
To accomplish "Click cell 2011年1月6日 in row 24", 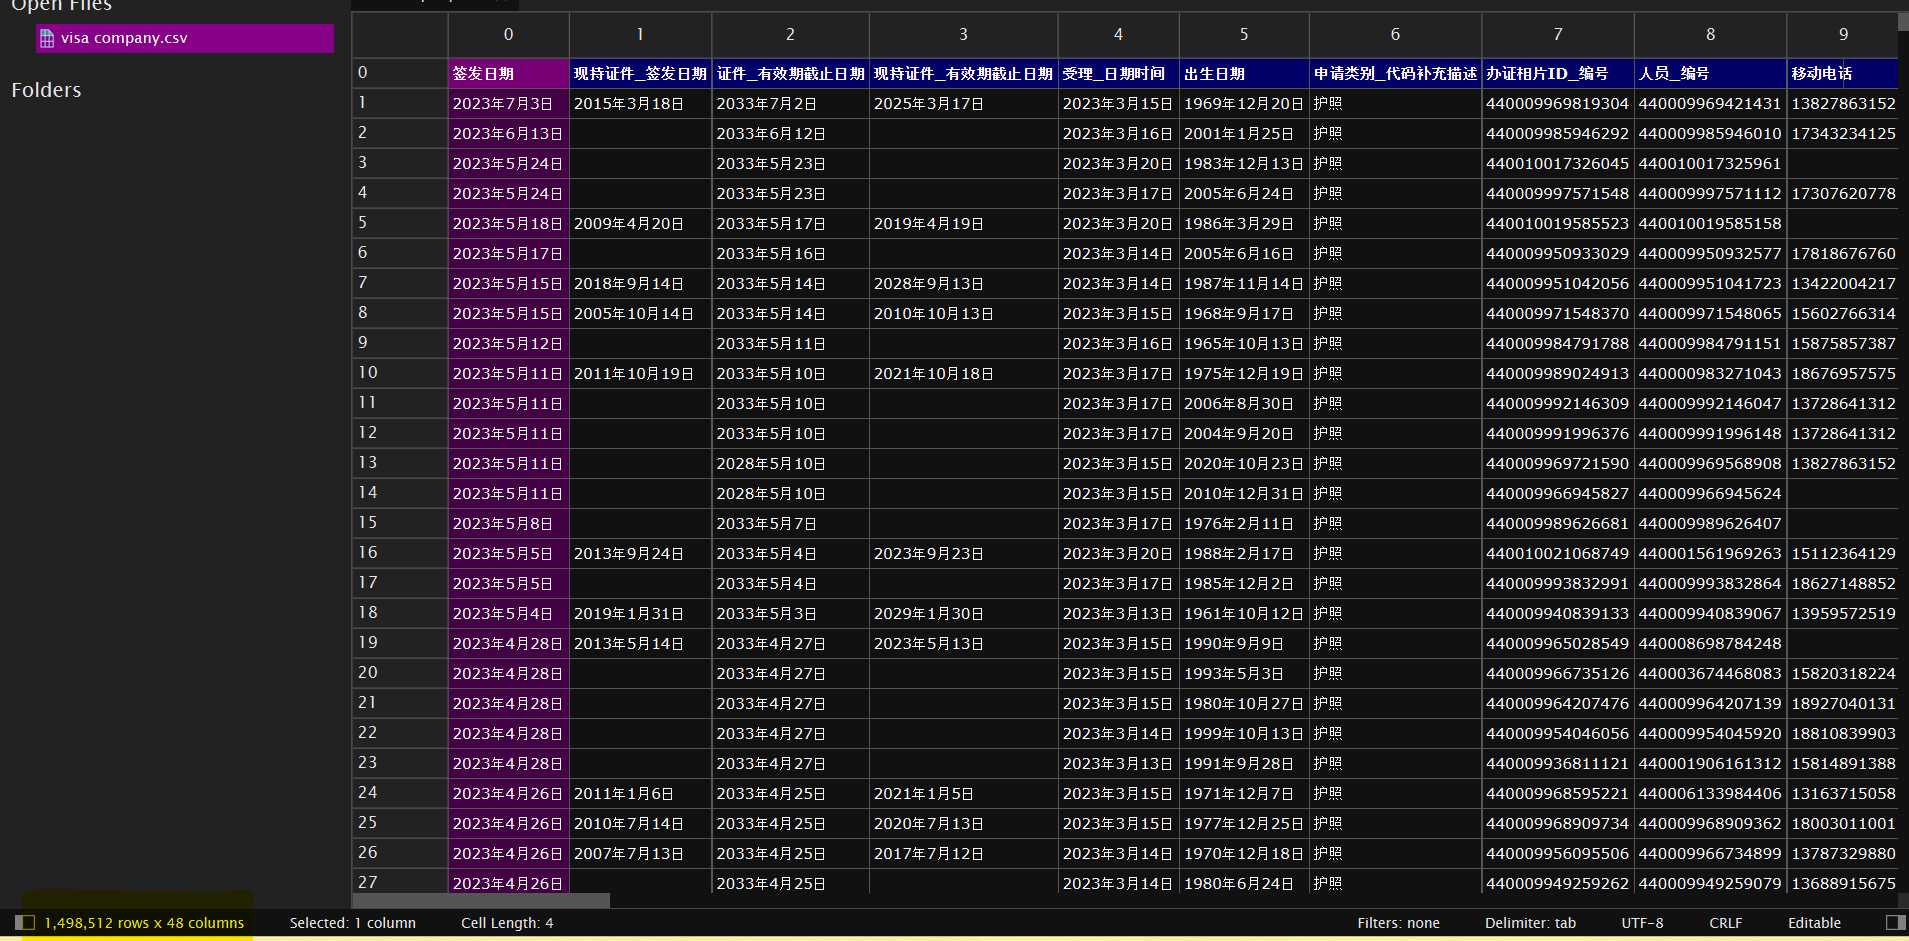I will 640,793.
